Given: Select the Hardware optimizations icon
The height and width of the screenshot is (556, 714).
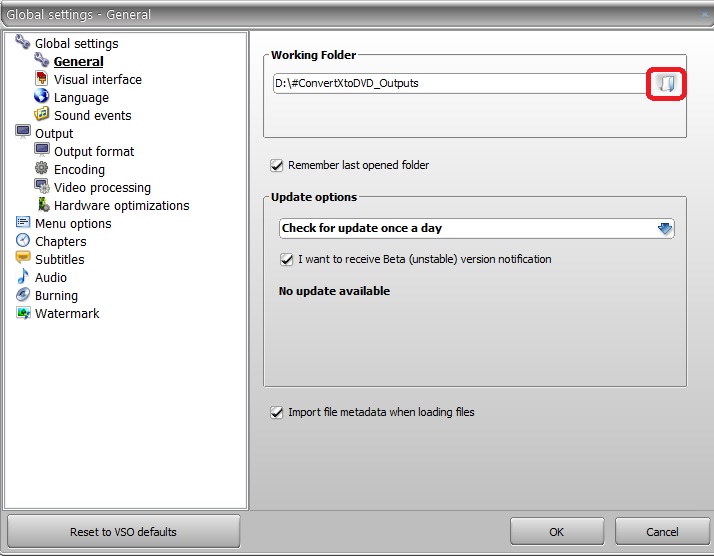Looking at the screenshot, I should point(43,204).
